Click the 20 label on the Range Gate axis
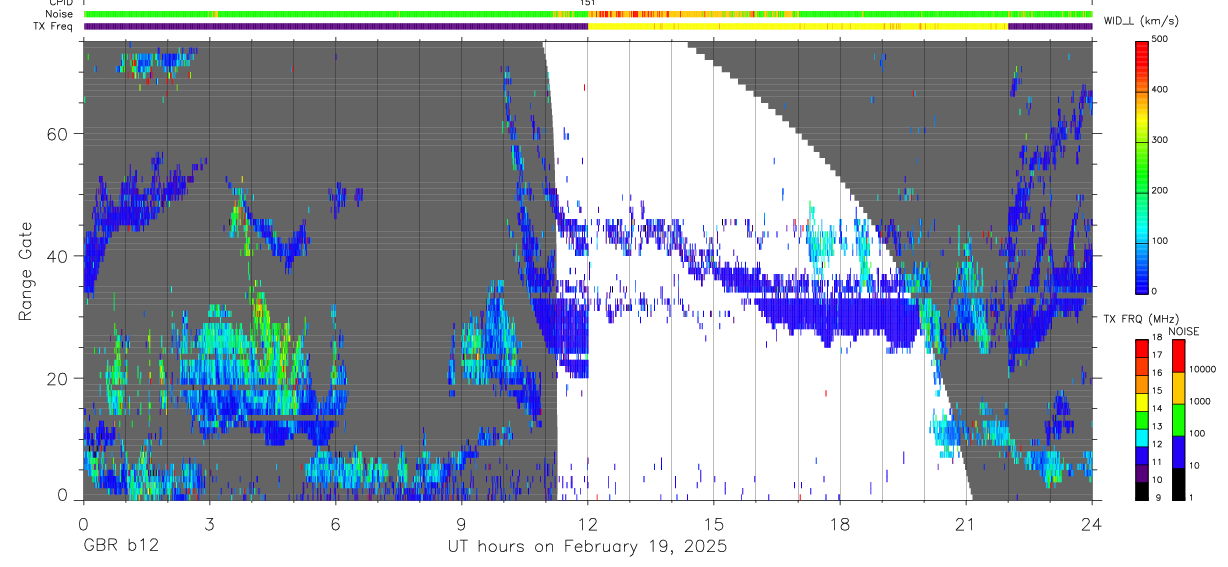The height and width of the screenshot is (567, 1228). click(x=59, y=378)
